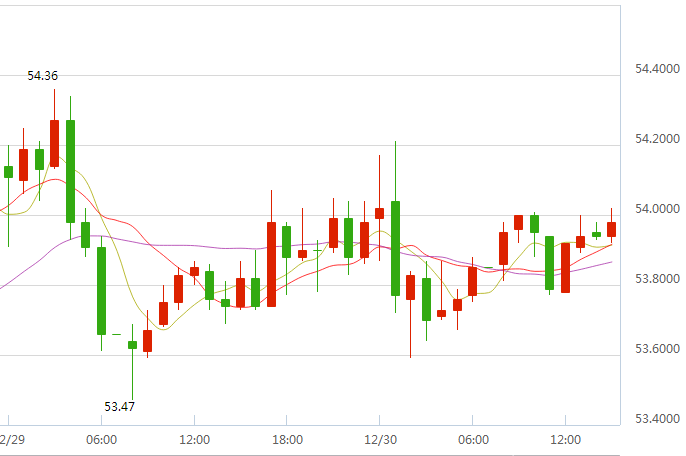Select the large red candle before 18:00

(271, 264)
